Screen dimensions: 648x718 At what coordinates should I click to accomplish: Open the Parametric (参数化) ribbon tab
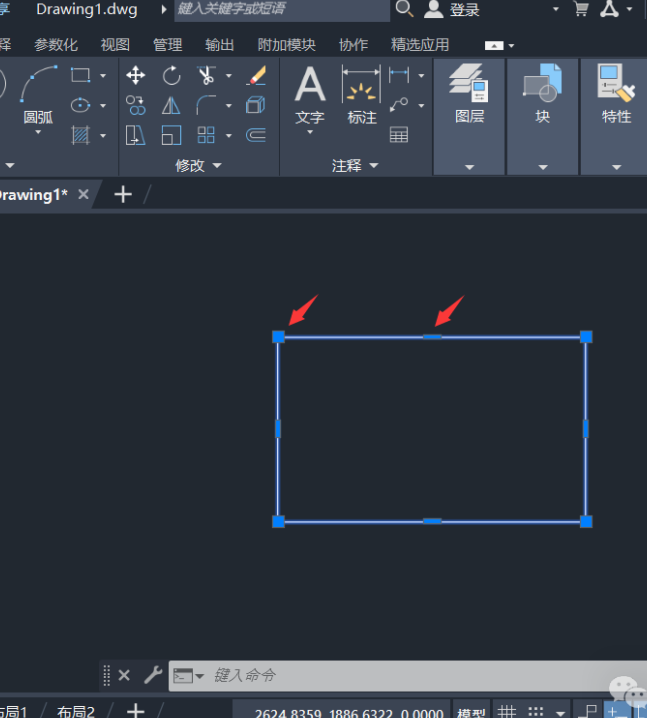[56, 45]
